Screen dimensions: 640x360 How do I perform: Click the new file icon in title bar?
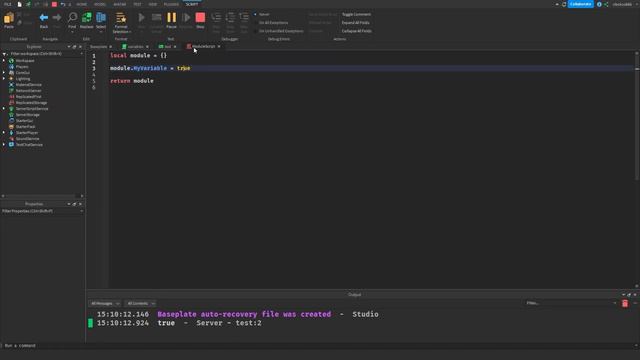[x=19, y=4]
